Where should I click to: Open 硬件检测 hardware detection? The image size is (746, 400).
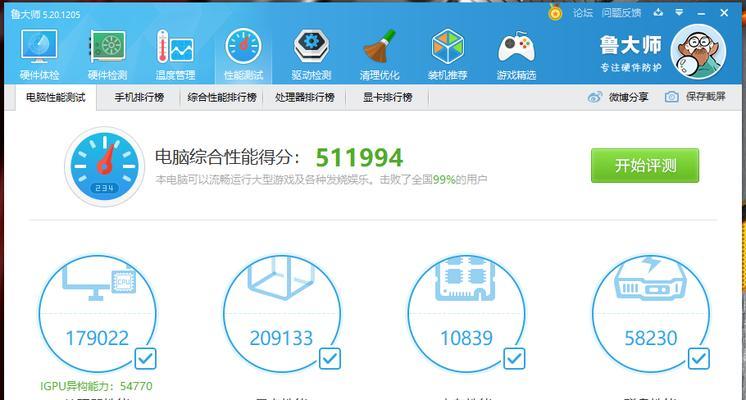(108, 54)
